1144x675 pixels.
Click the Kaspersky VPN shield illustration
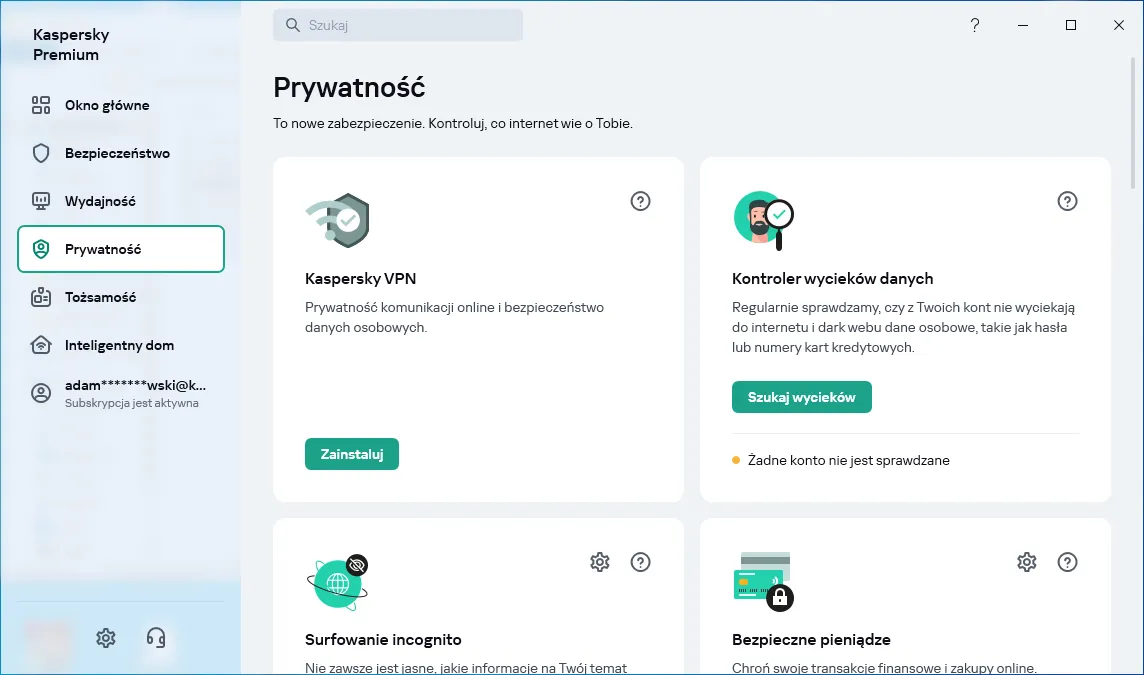(338, 221)
